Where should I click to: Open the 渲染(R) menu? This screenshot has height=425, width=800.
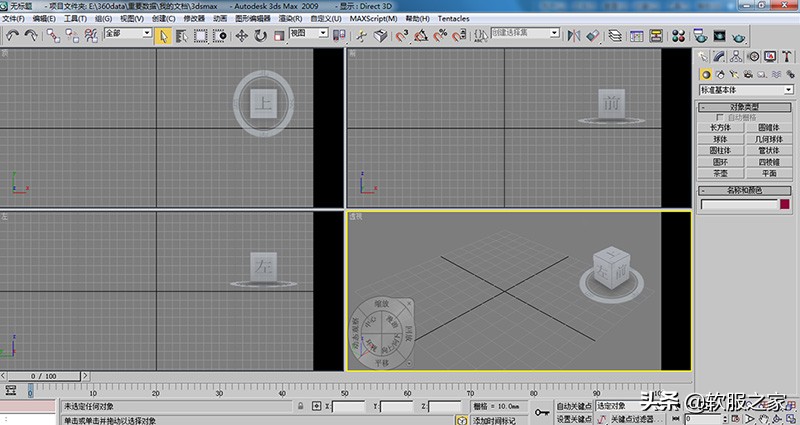point(292,18)
